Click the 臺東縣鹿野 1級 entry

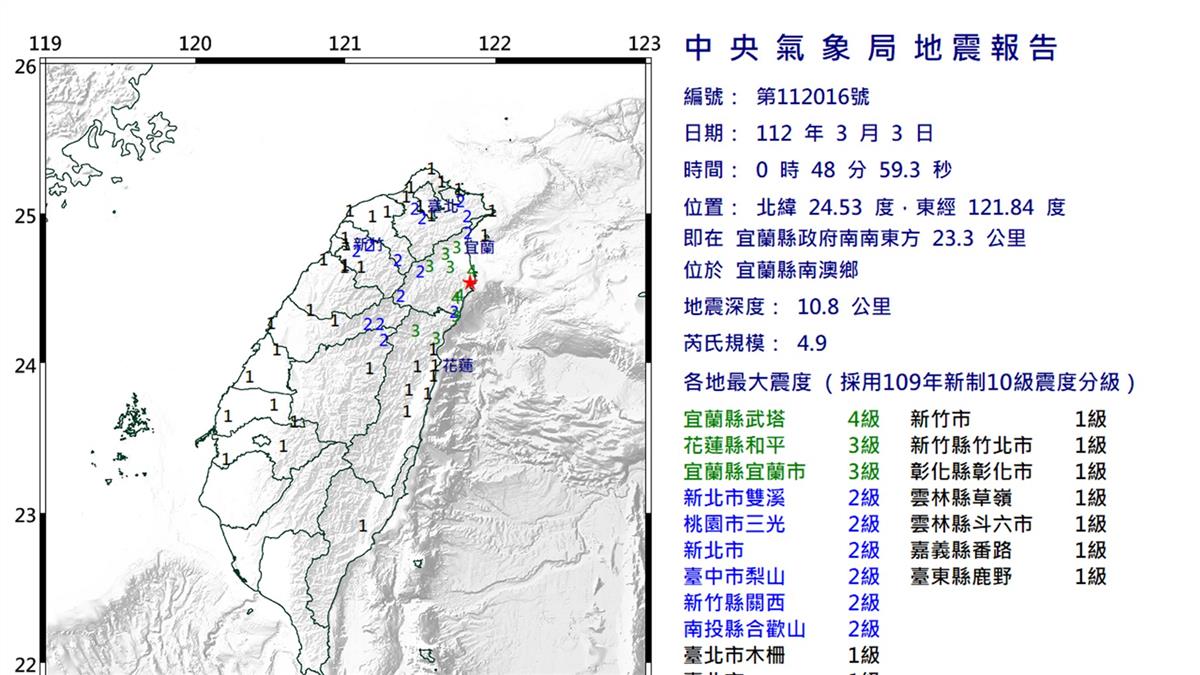pyautogui.click(x=1008, y=576)
